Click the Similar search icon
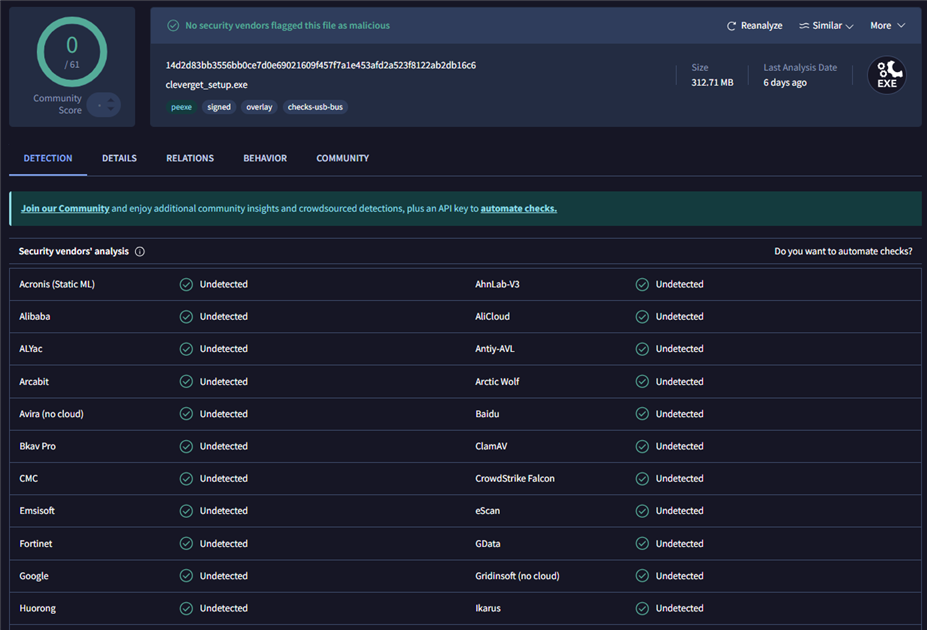This screenshot has height=630, width=927. tap(804, 26)
